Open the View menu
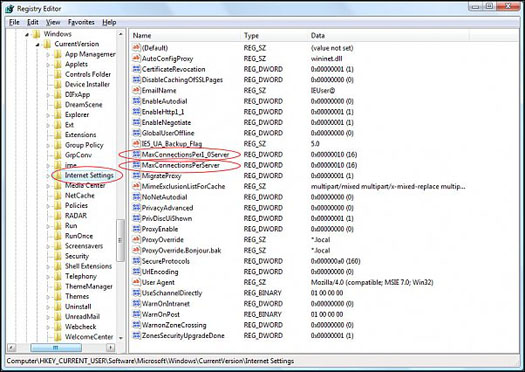 point(53,22)
